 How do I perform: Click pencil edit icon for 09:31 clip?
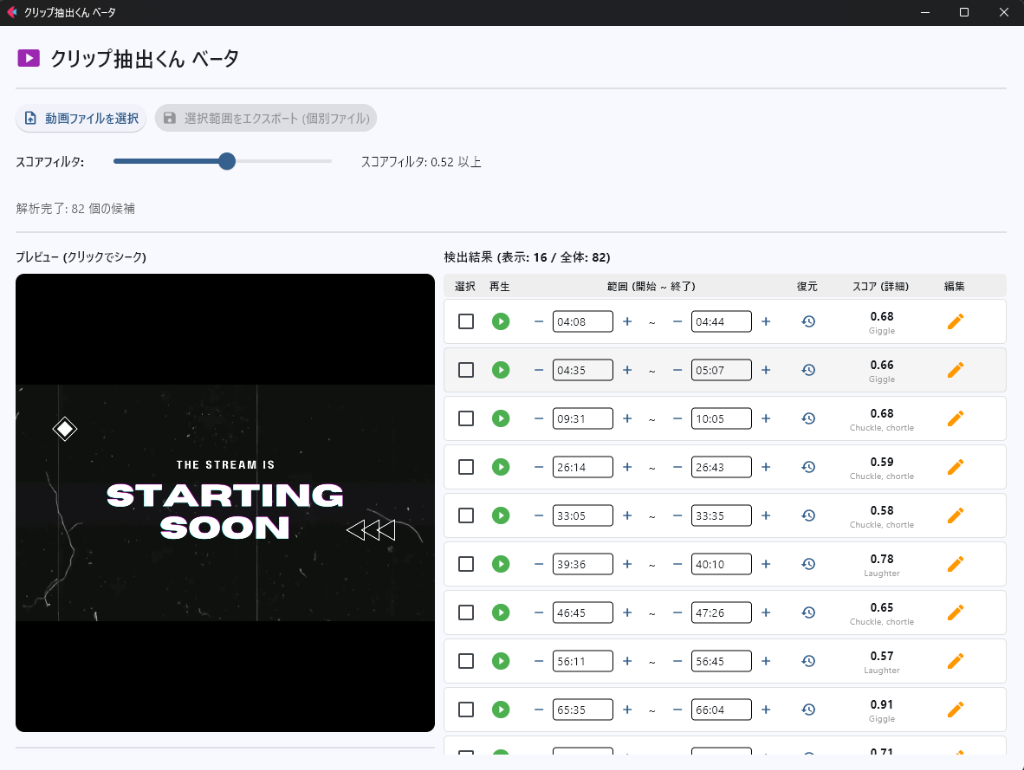click(x=955, y=418)
